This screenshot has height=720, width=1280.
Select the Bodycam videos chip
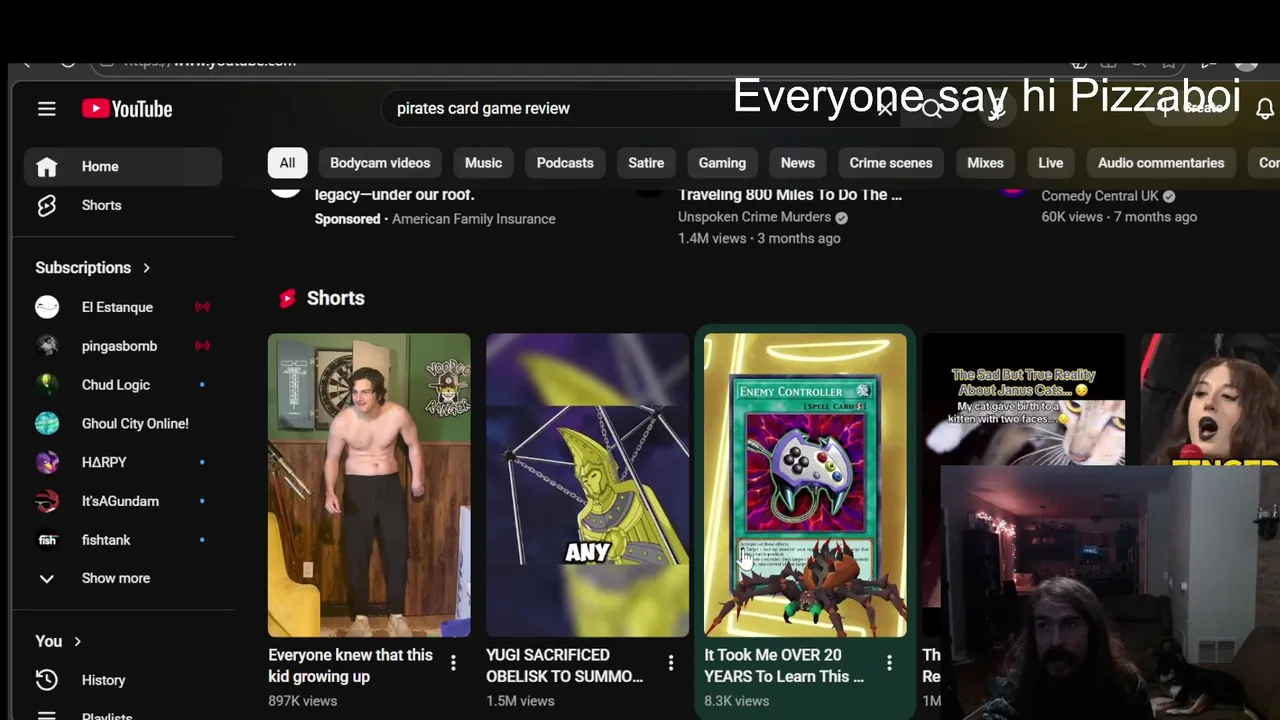380,163
